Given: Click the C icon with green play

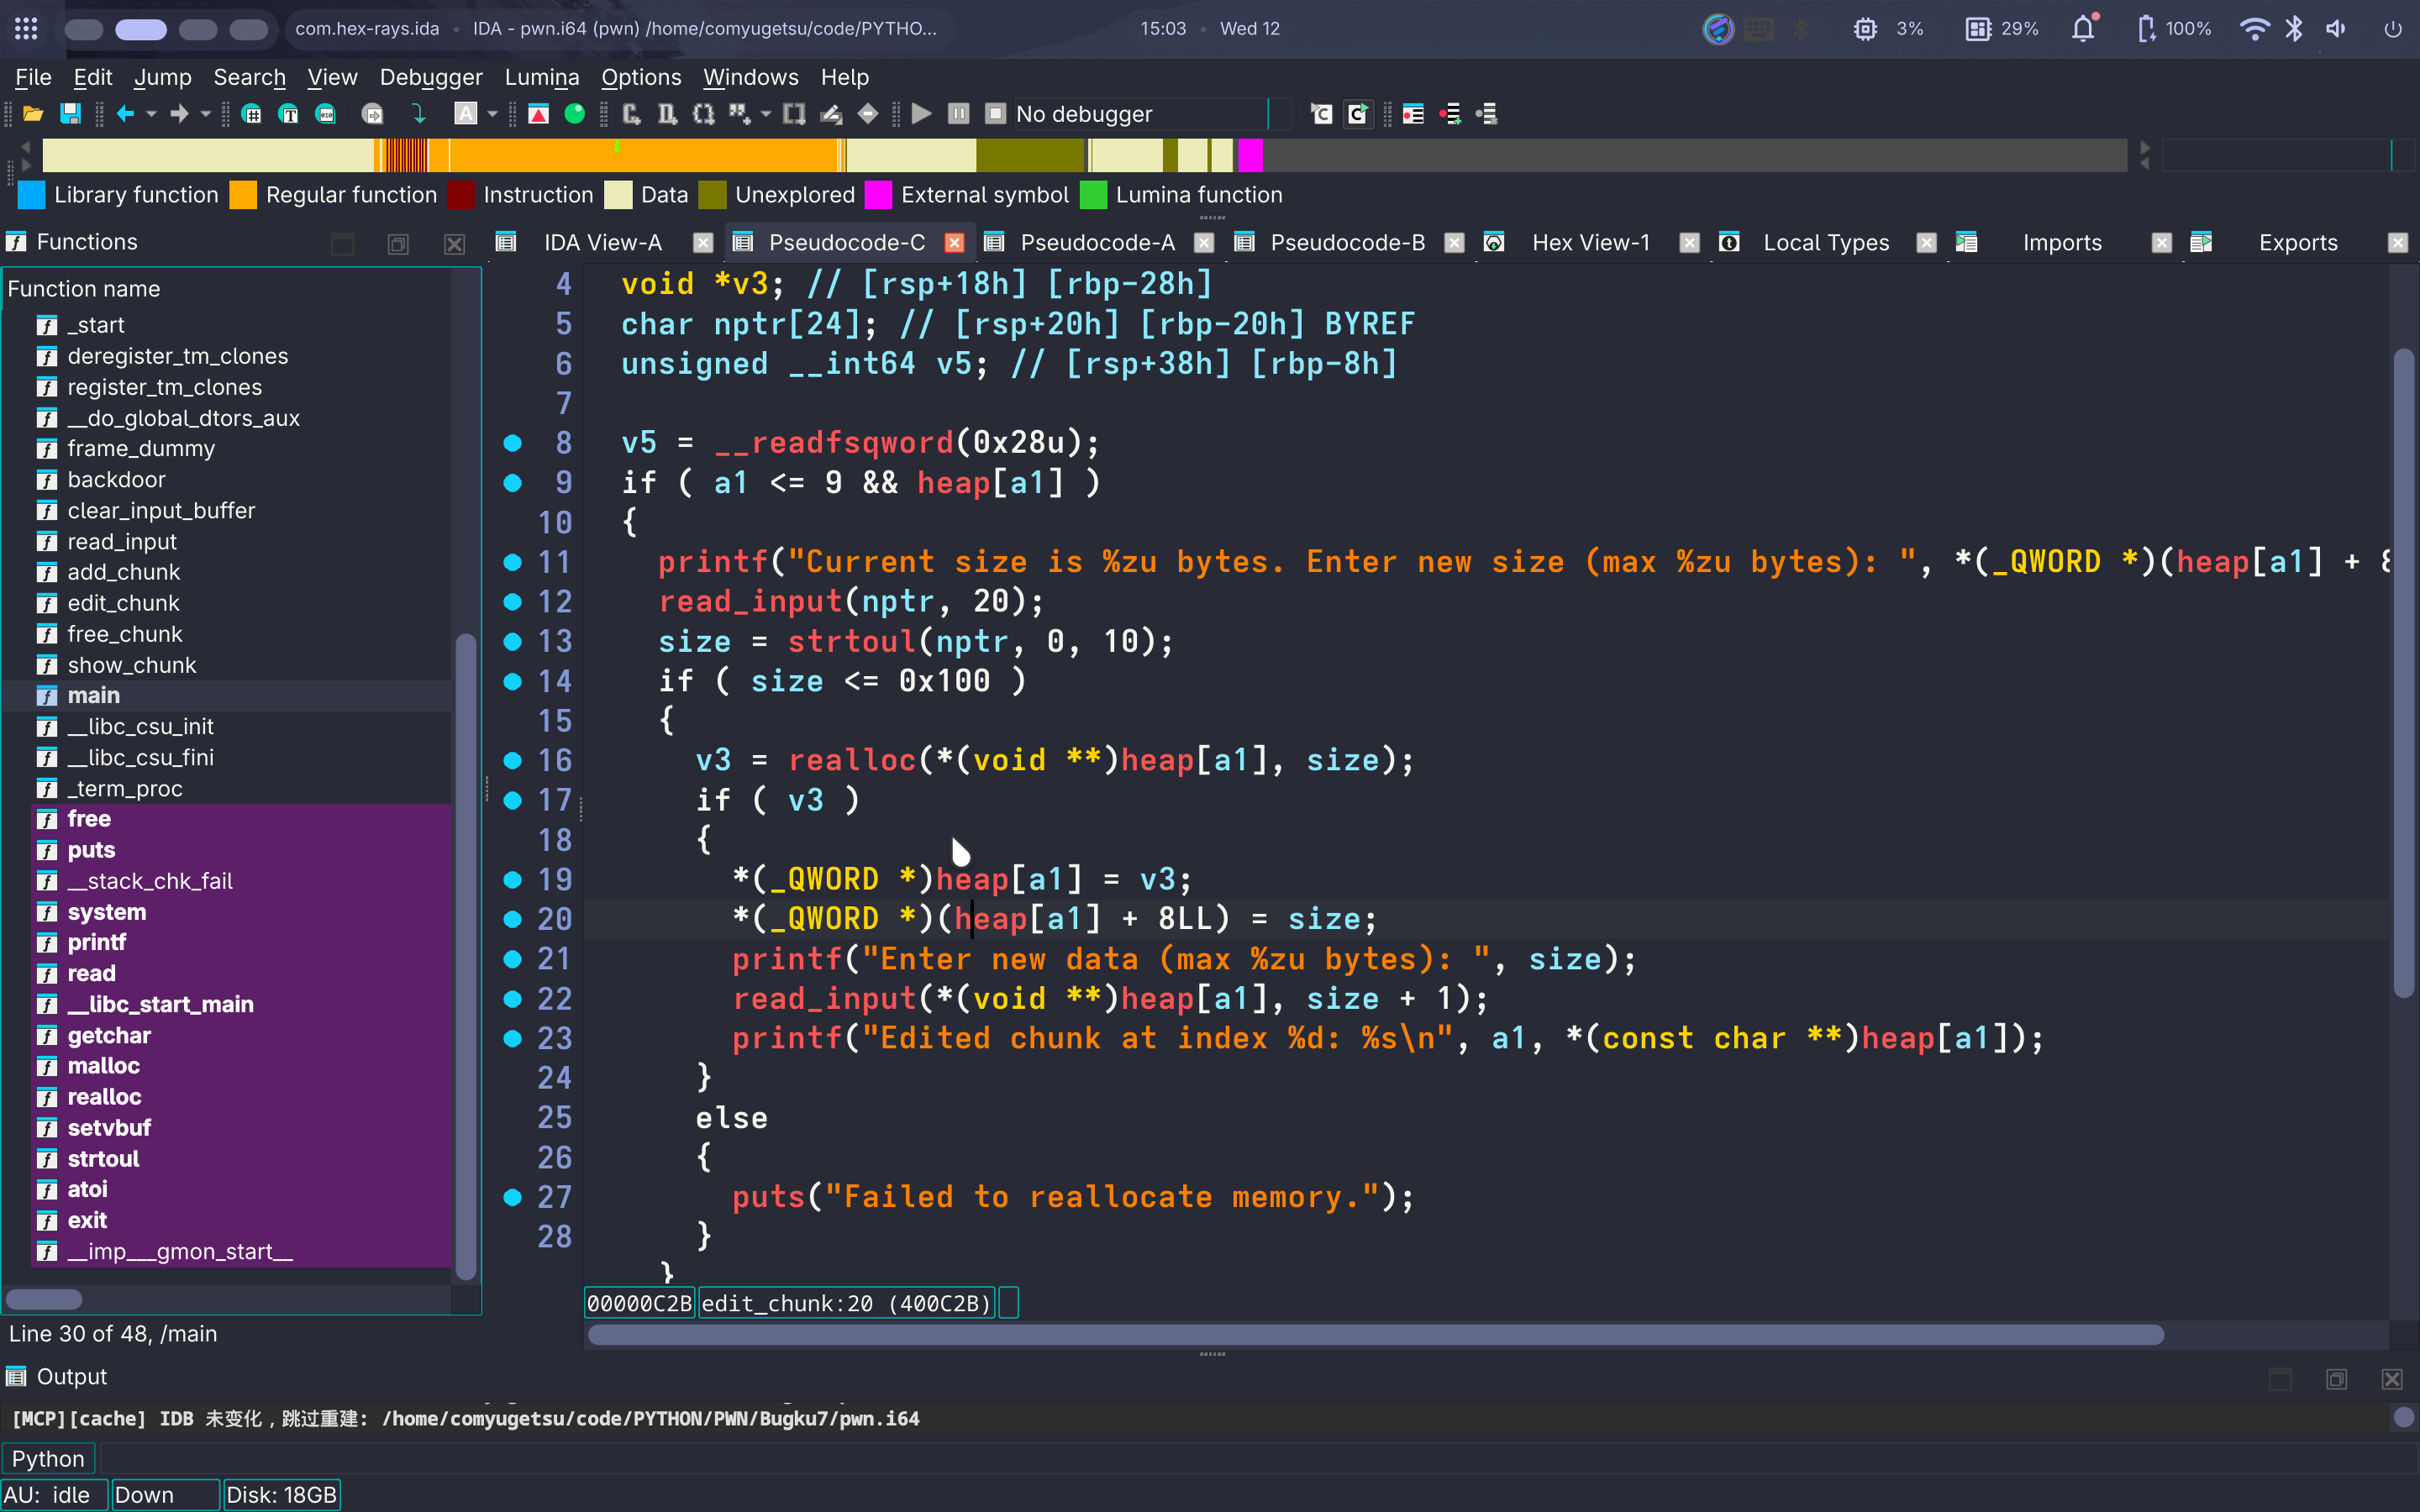Looking at the screenshot, I should point(1358,114).
